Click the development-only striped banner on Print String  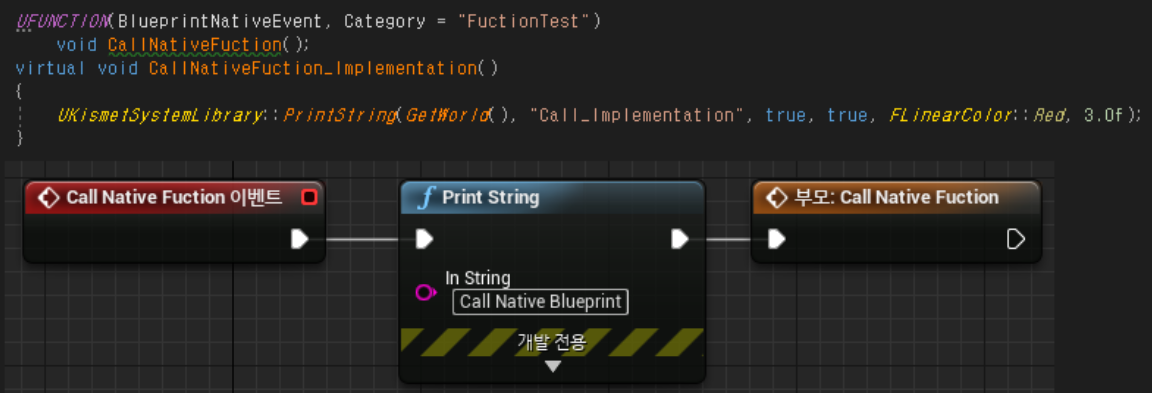coord(552,342)
